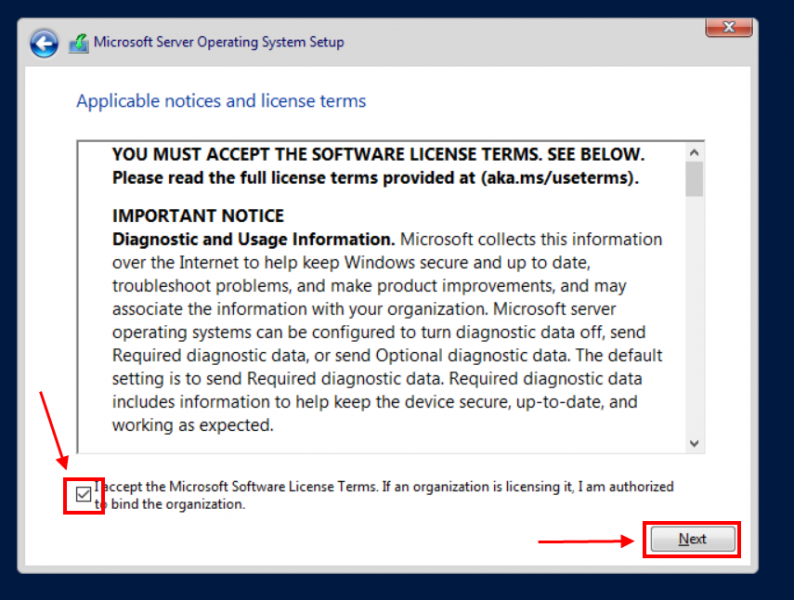Click the 'to bind the organization.' line of the label
794x600 pixels.
point(170,504)
